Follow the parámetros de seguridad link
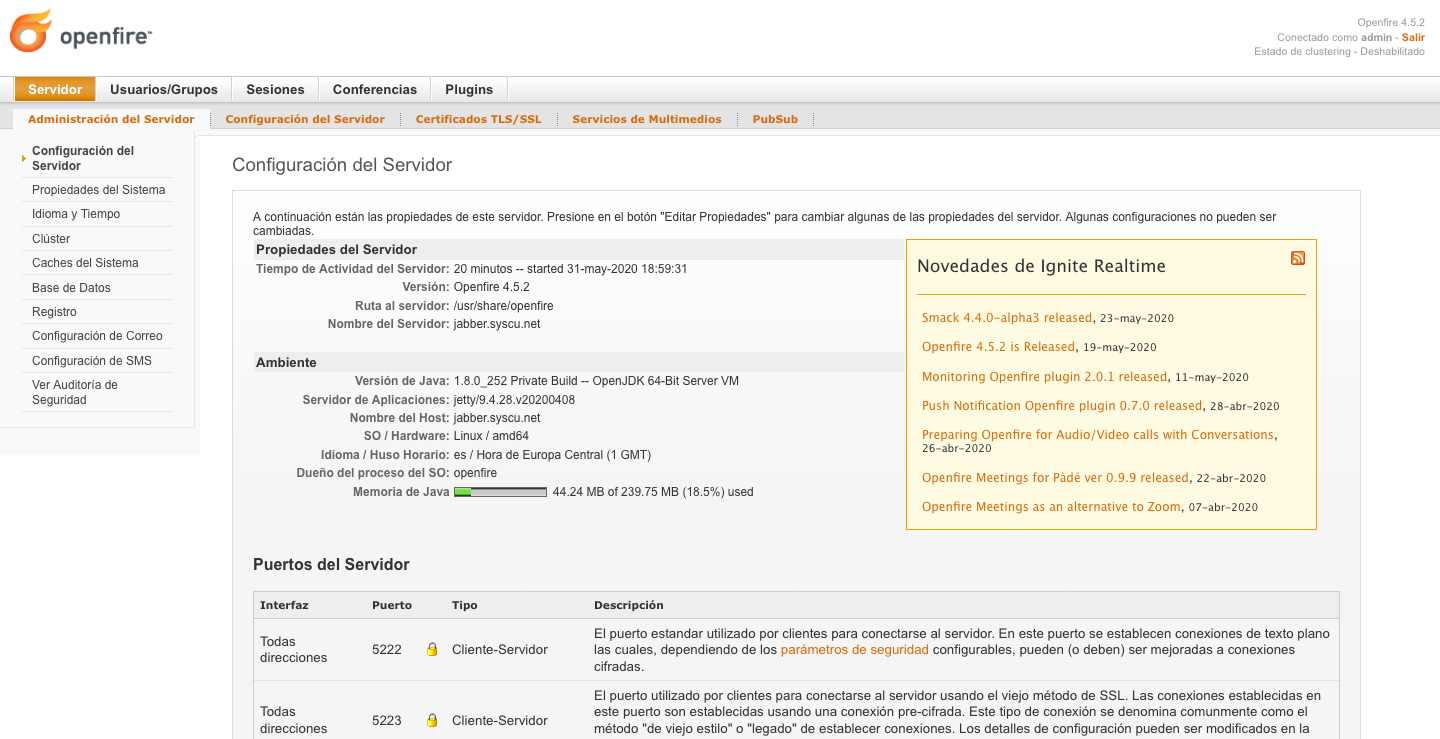The height and width of the screenshot is (739, 1440). tap(854, 650)
